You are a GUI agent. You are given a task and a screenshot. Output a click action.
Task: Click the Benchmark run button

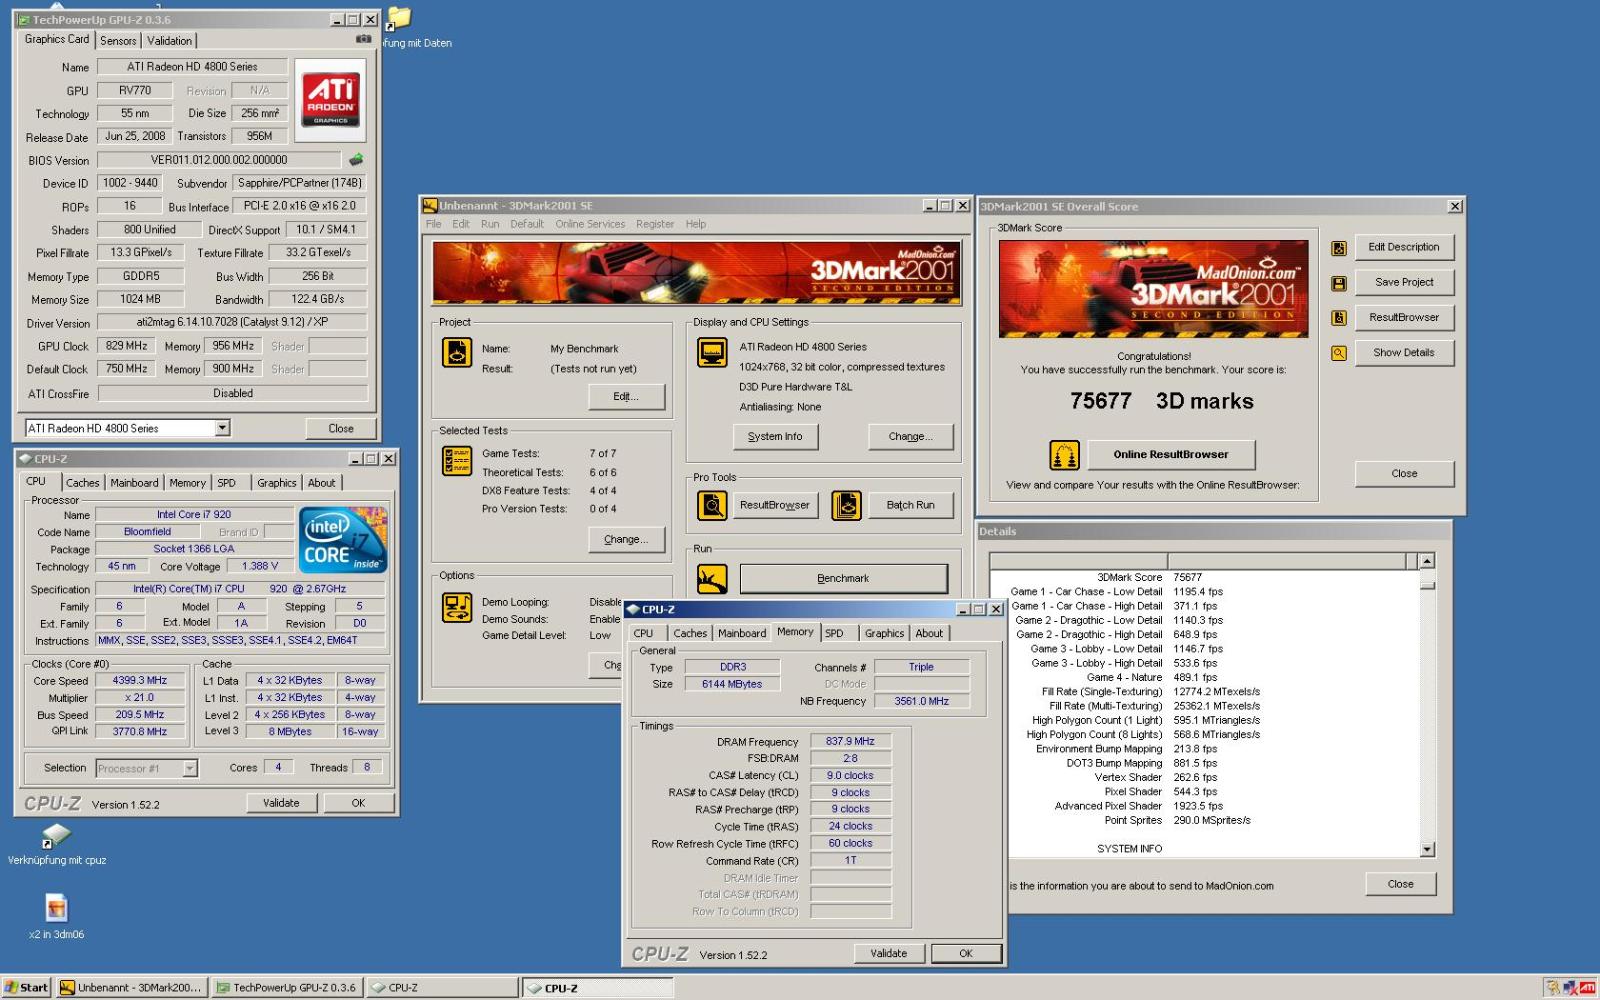843,578
